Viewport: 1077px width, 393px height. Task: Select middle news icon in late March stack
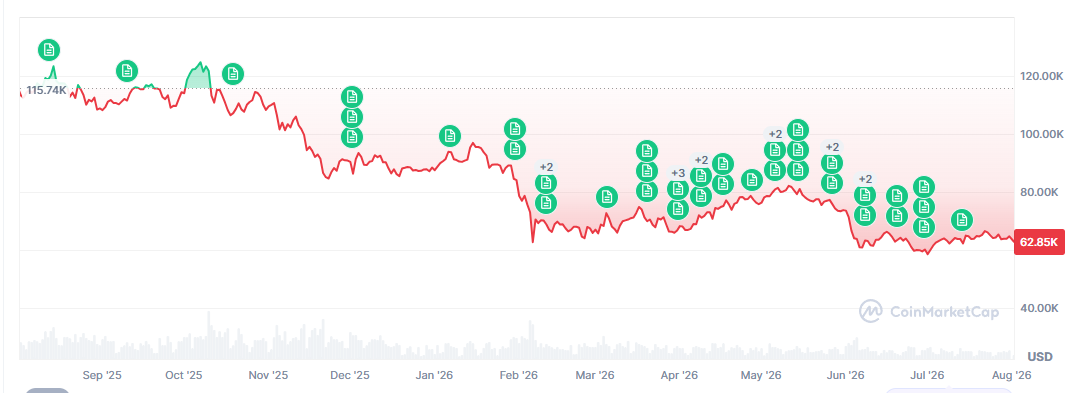tap(646, 170)
